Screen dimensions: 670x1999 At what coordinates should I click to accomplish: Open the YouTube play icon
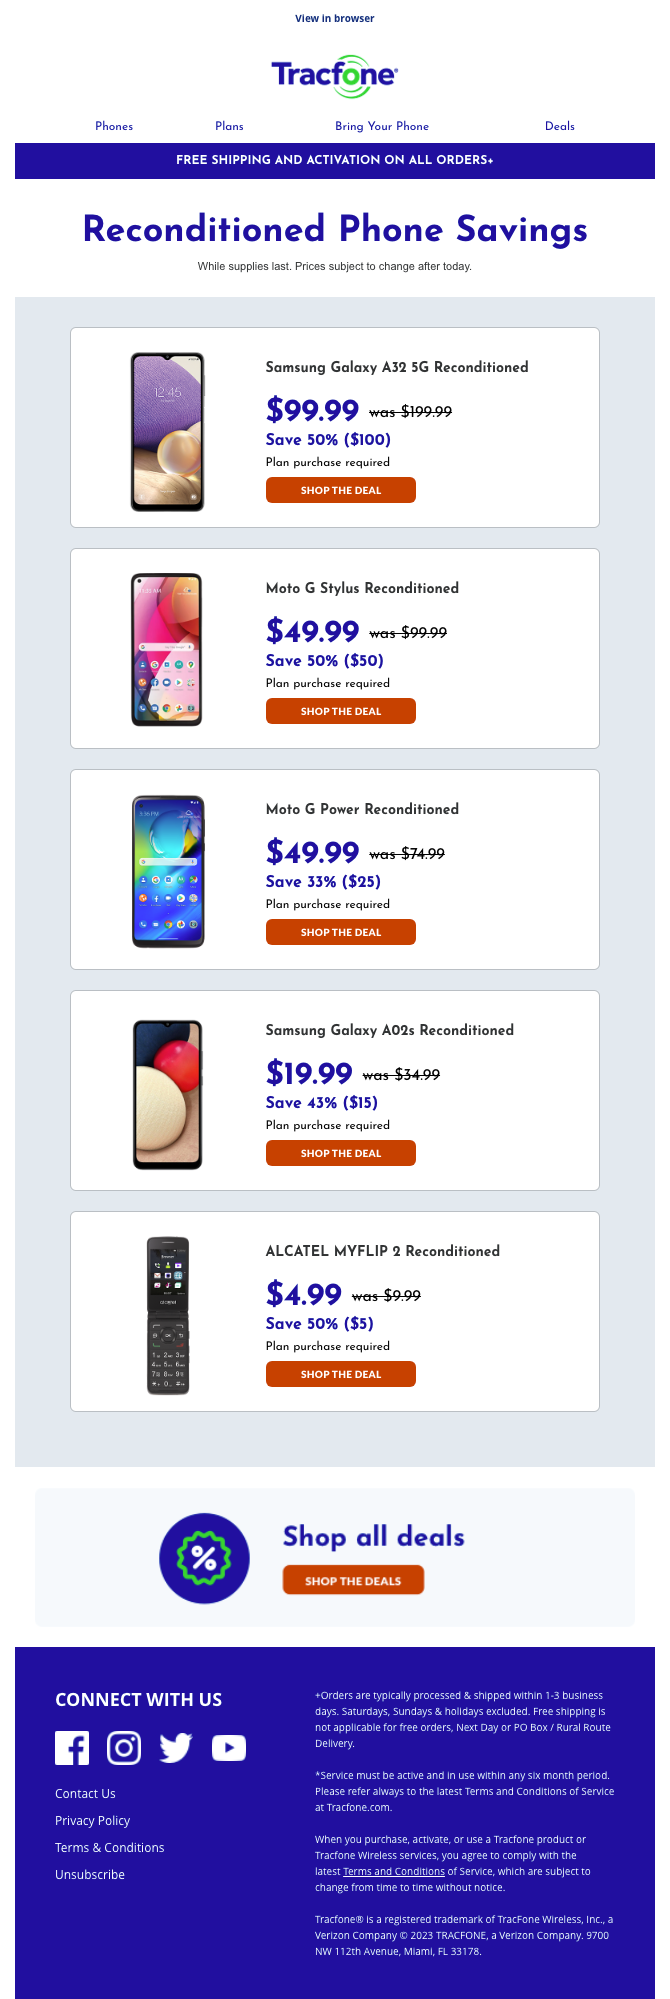point(229,1747)
